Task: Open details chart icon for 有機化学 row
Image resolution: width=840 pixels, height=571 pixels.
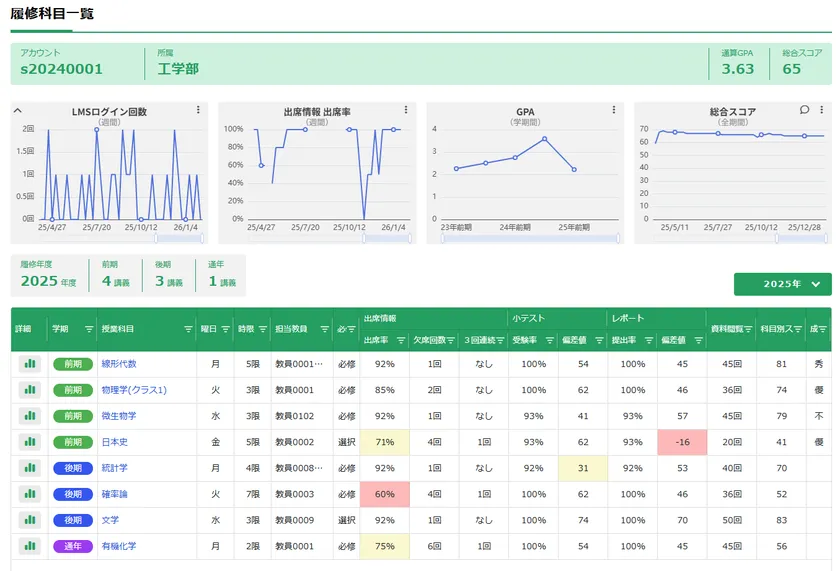Action: tap(29, 546)
